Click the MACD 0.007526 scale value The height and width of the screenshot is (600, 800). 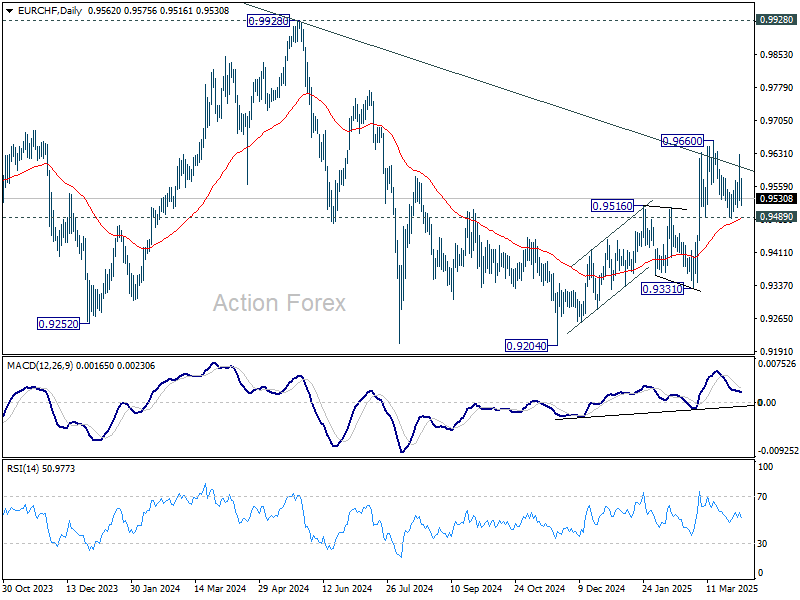point(777,364)
